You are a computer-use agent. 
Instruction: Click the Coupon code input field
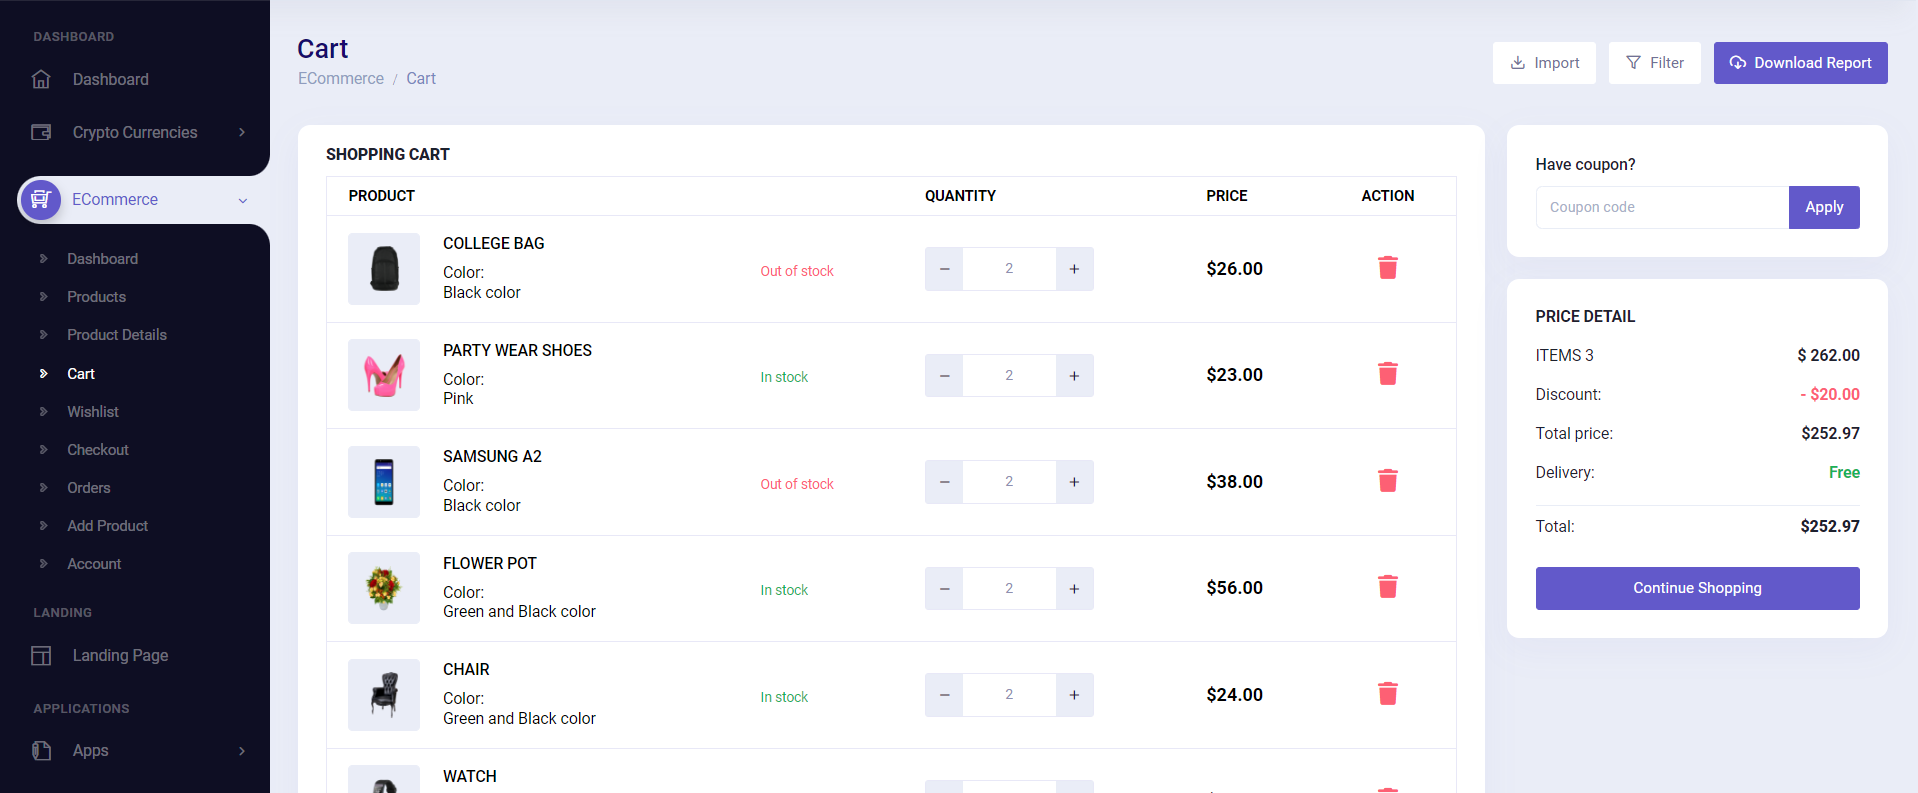pos(1661,208)
